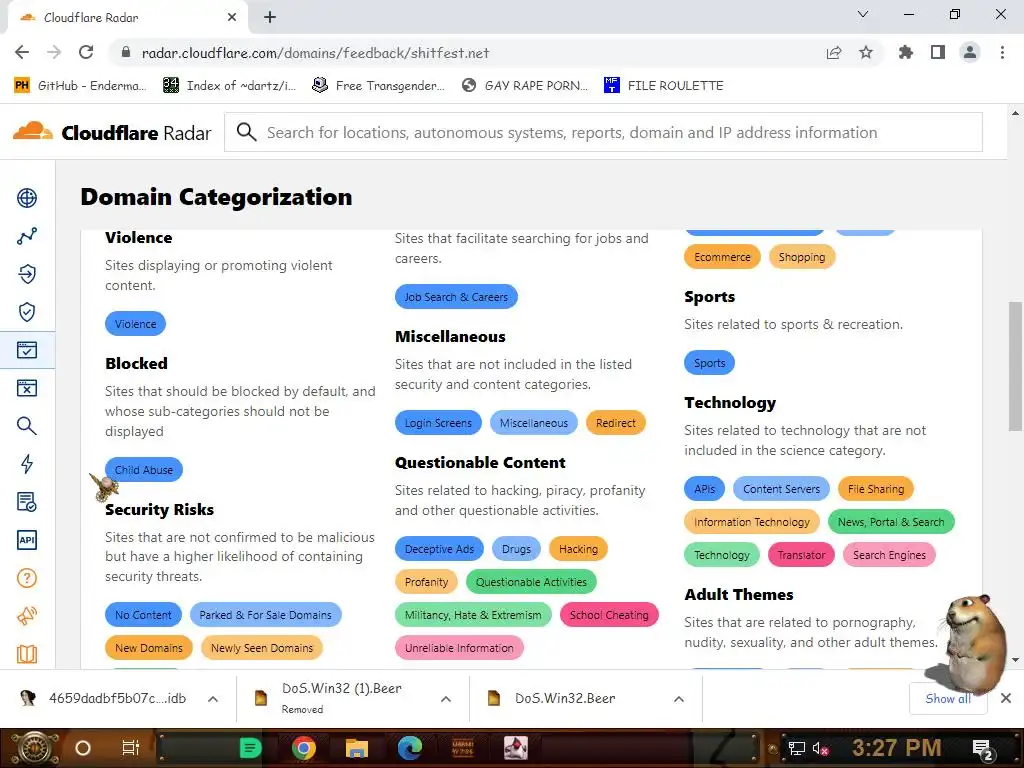Choose the Militancy, Hate & Extremism tag
Viewport: 1024px width, 768px height.
[473, 615]
